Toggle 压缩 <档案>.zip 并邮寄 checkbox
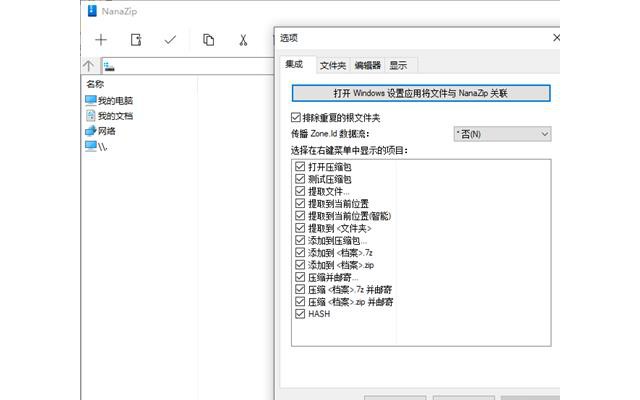This screenshot has height=400, width=640. (x=300, y=302)
